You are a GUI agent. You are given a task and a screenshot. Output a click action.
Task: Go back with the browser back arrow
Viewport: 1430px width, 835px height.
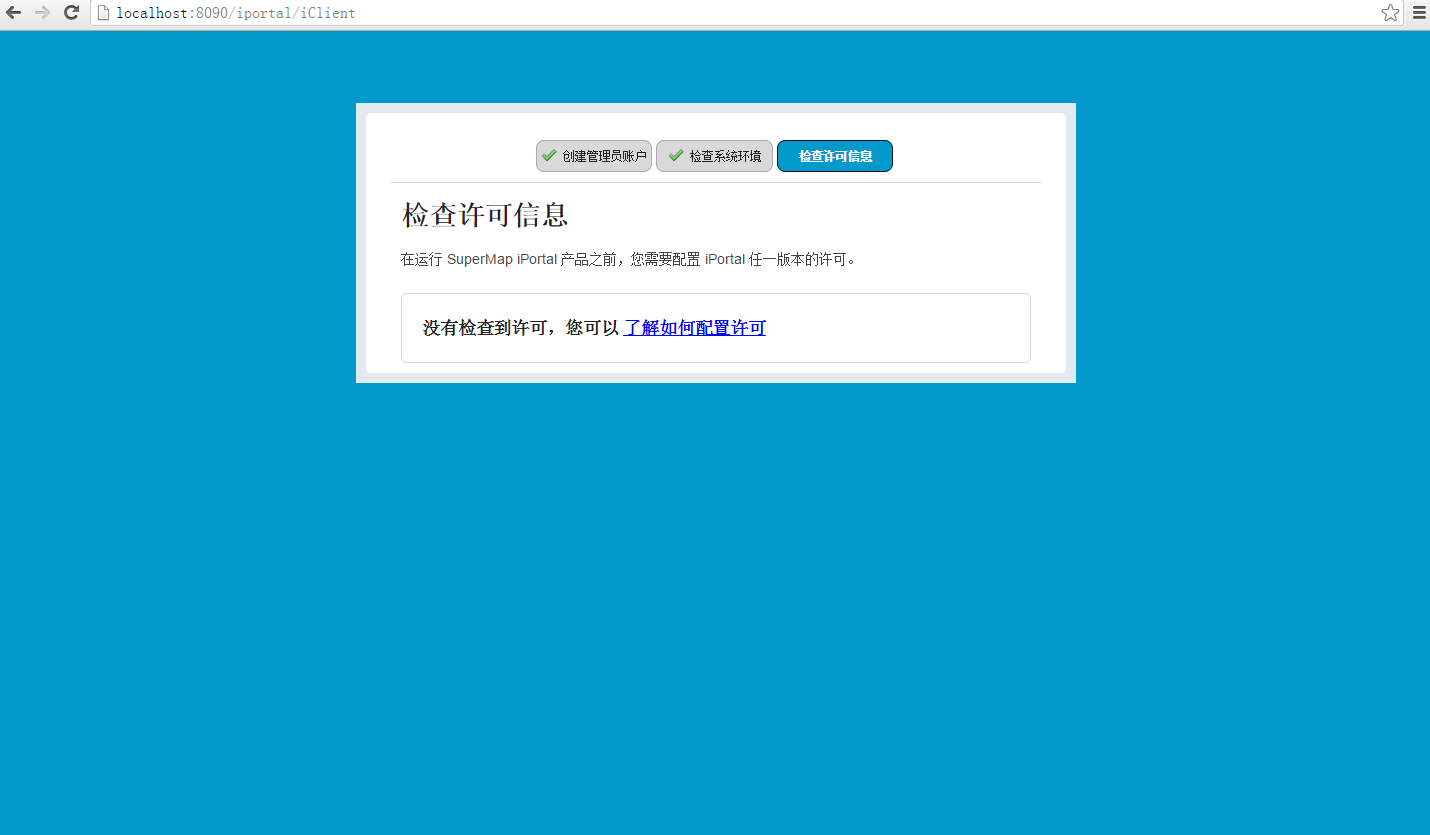[x=13, y=13]
